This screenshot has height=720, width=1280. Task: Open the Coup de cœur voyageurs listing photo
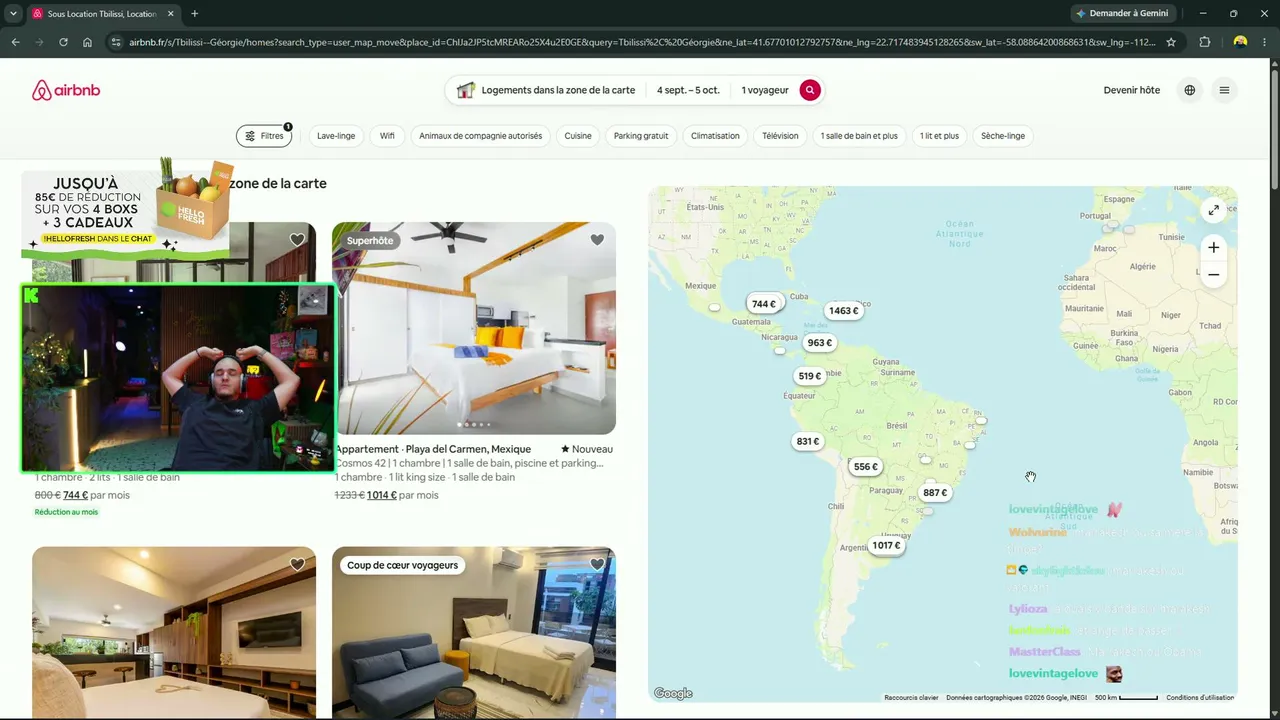click(x=474, y=632)
